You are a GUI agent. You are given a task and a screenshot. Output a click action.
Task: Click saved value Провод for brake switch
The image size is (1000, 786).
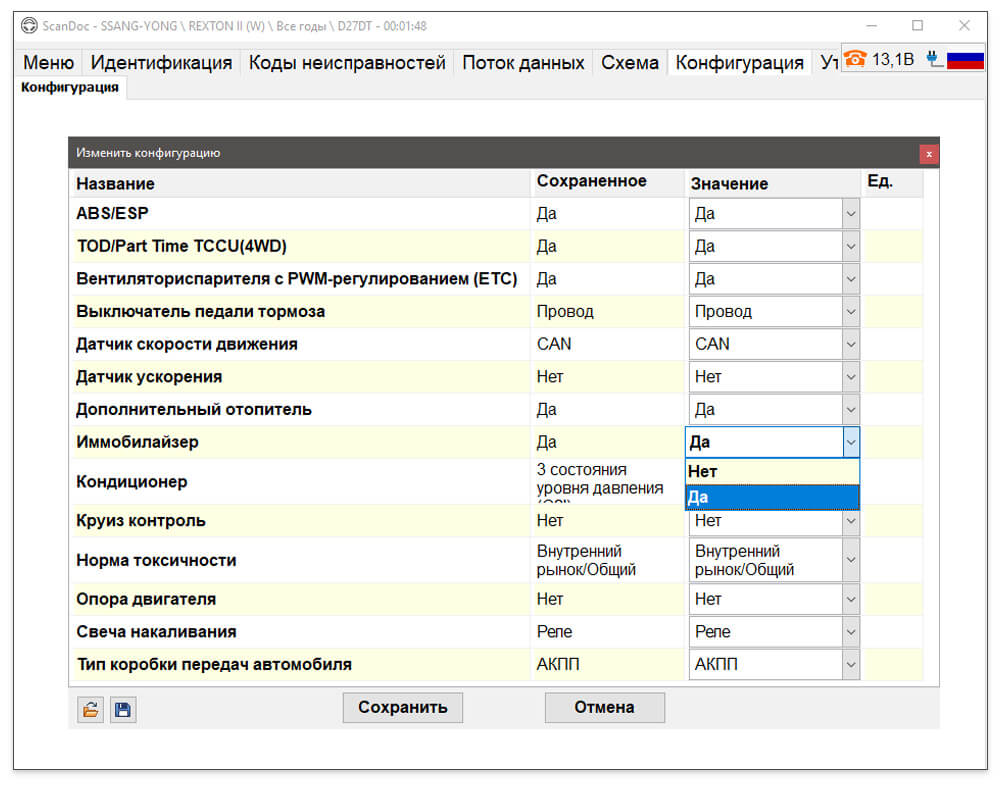pos(565,311)
